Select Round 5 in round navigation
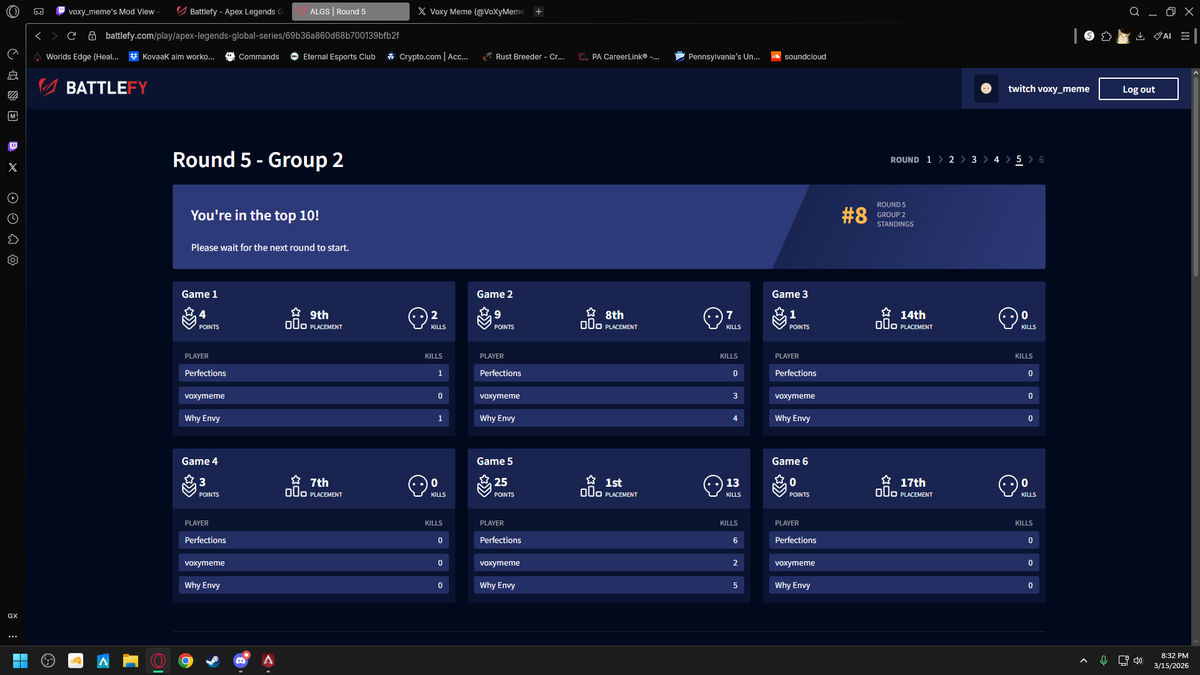 [1019, 160]
